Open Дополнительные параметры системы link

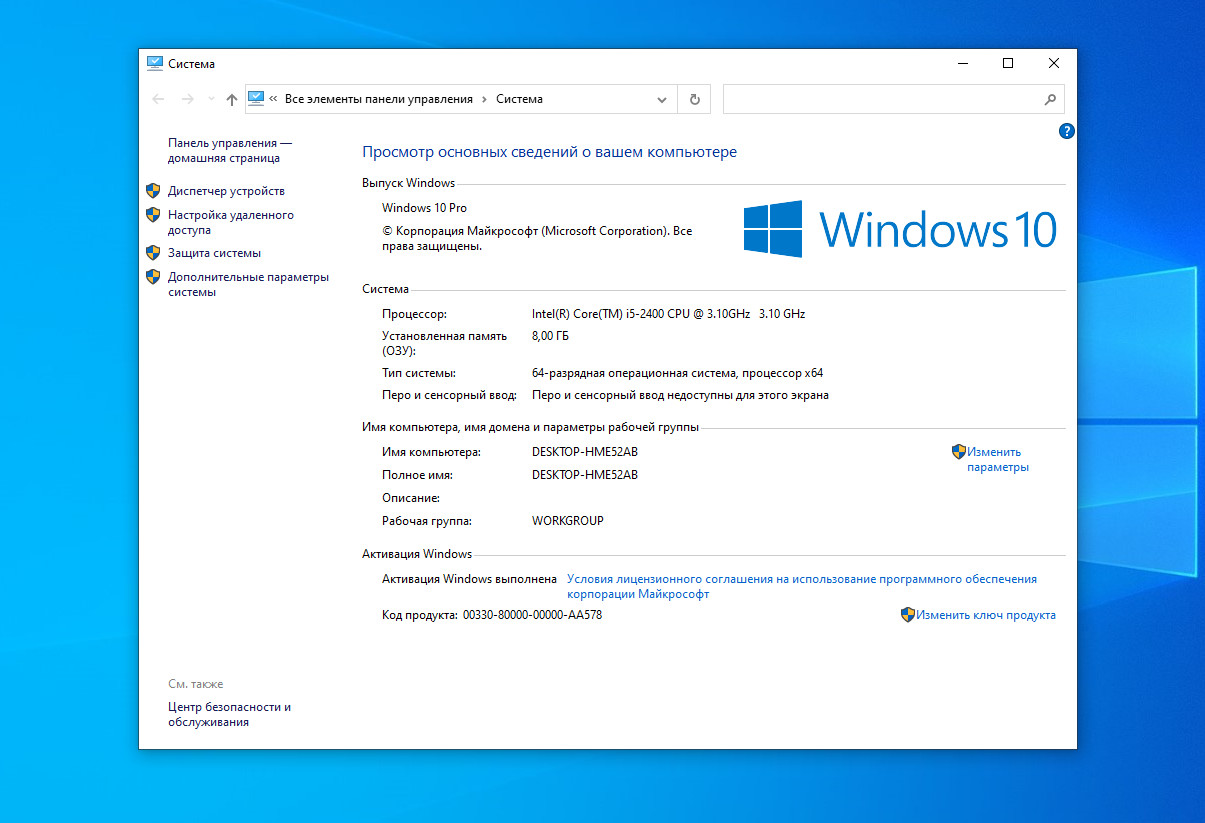click(x=248, y=284)
